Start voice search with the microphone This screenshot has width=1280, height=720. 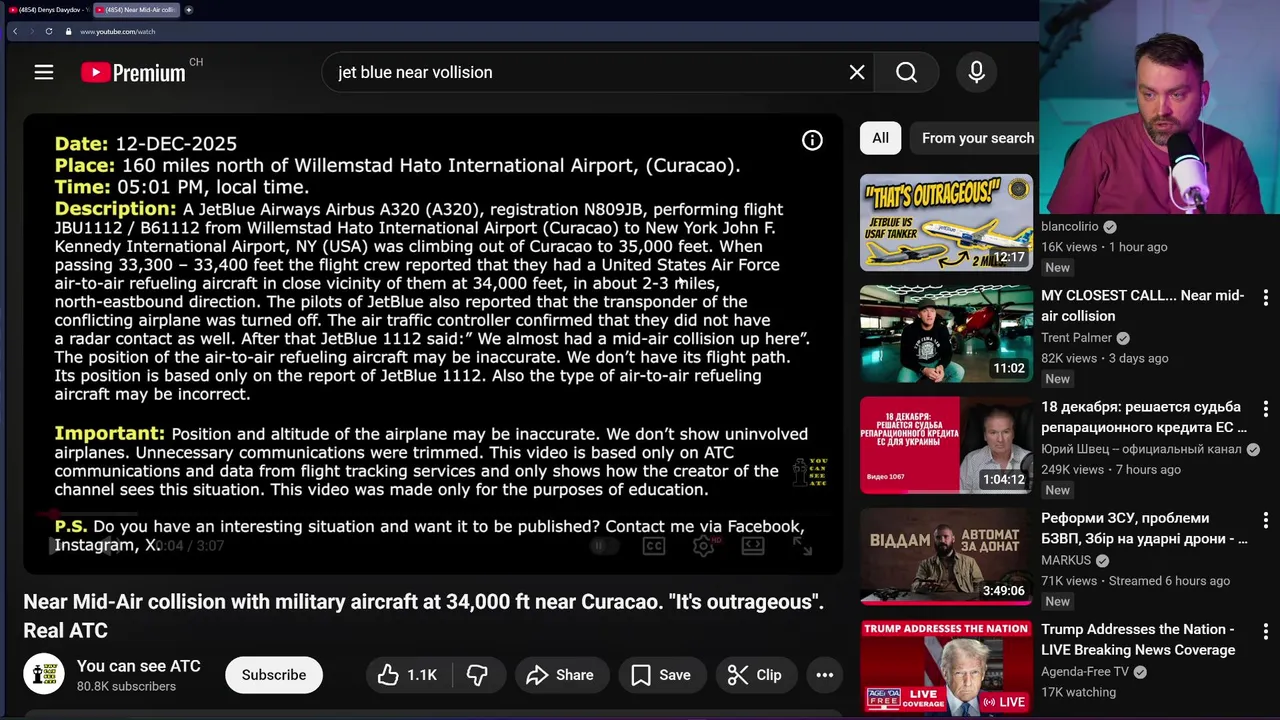pos(977,72)
